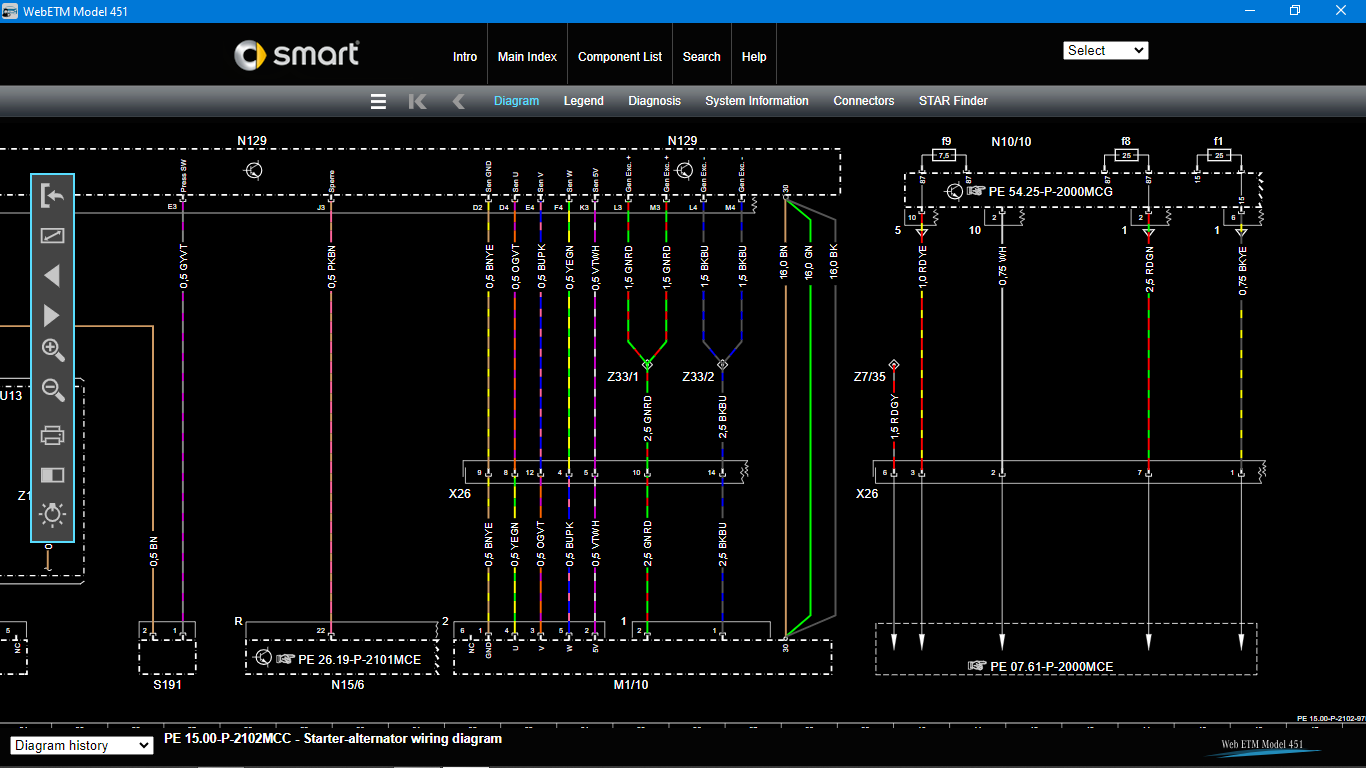
Task: Switch to the Legend tab
Action: click(583, 101)
